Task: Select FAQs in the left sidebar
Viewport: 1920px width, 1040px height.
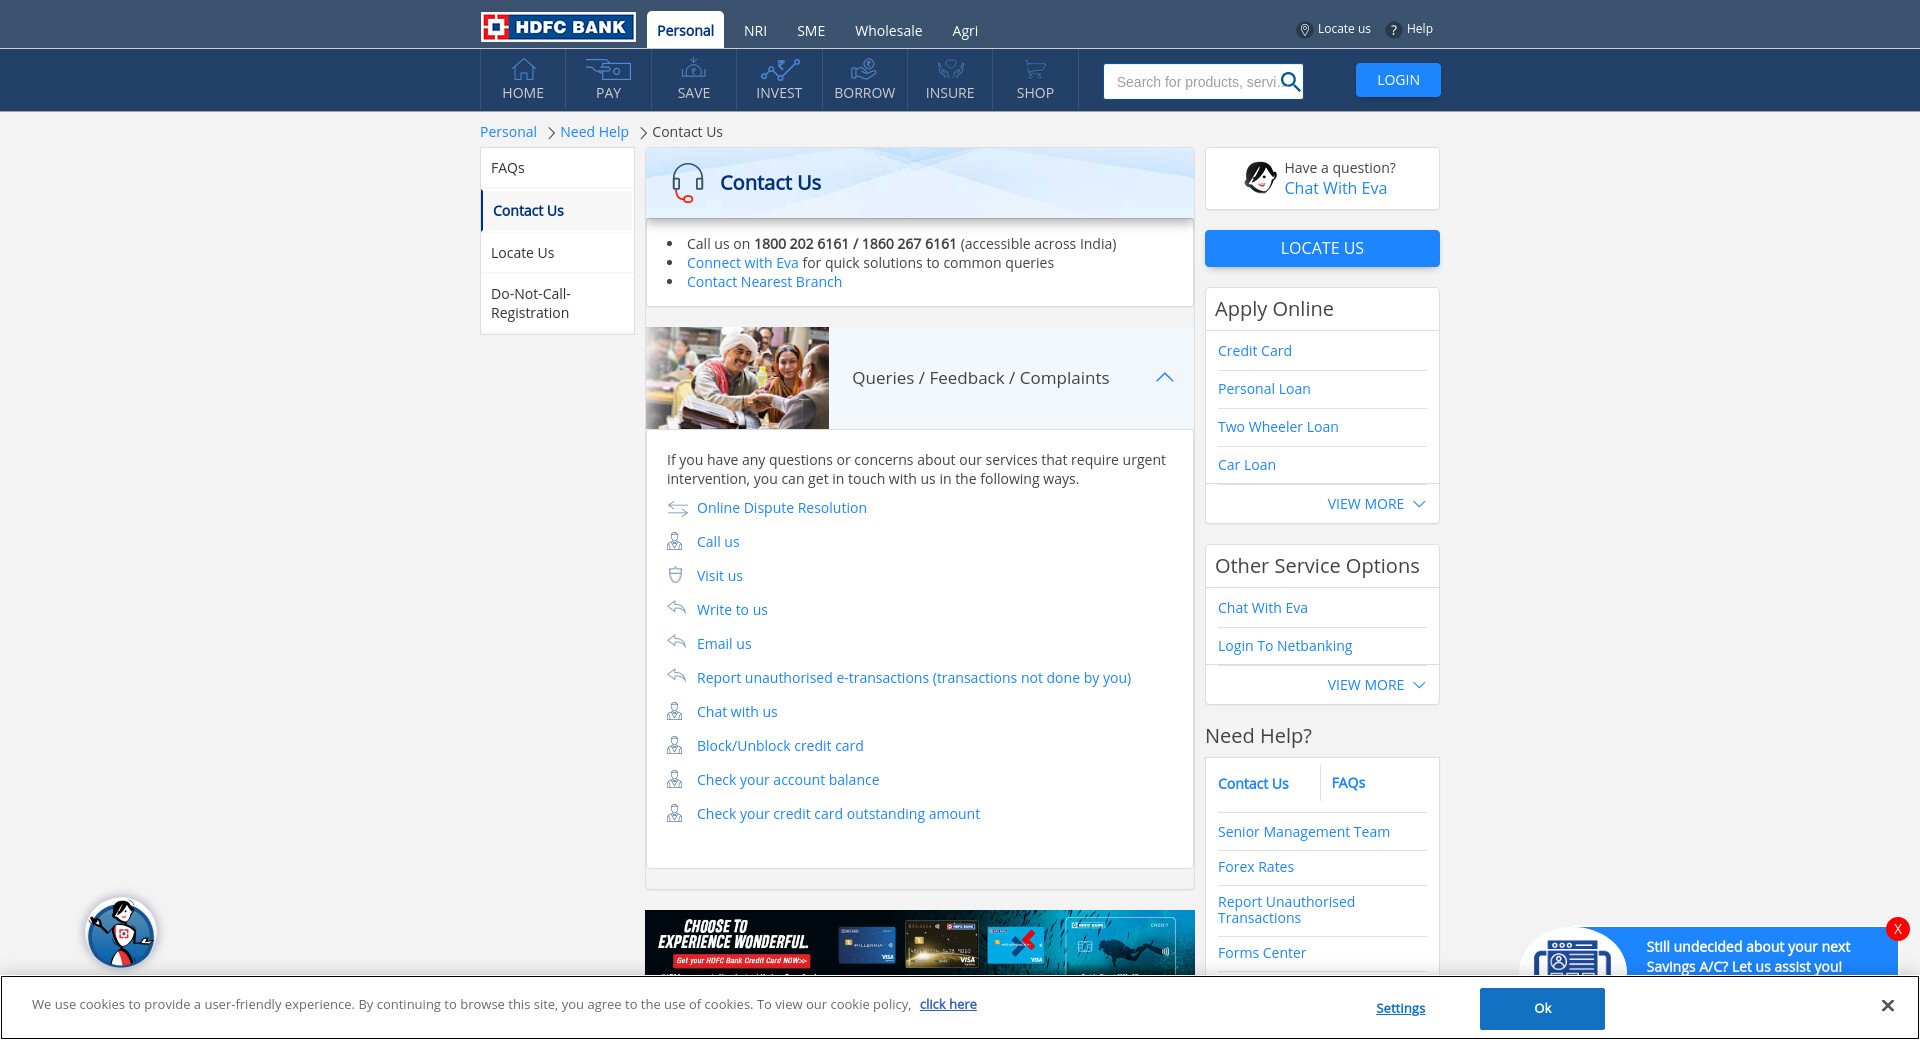Action: click(508, 168)
